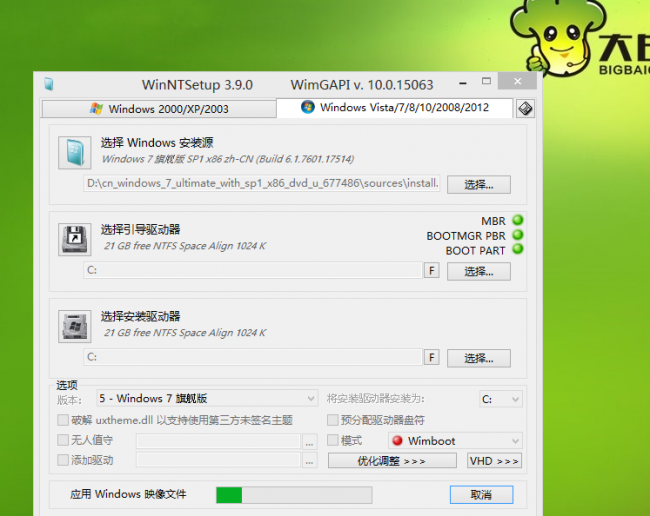The height and width of the screenshot is (516, 650).
Task: Click the BOOTMGR PBR green status light
Action: pyautogui.click(x=517, y=235)
